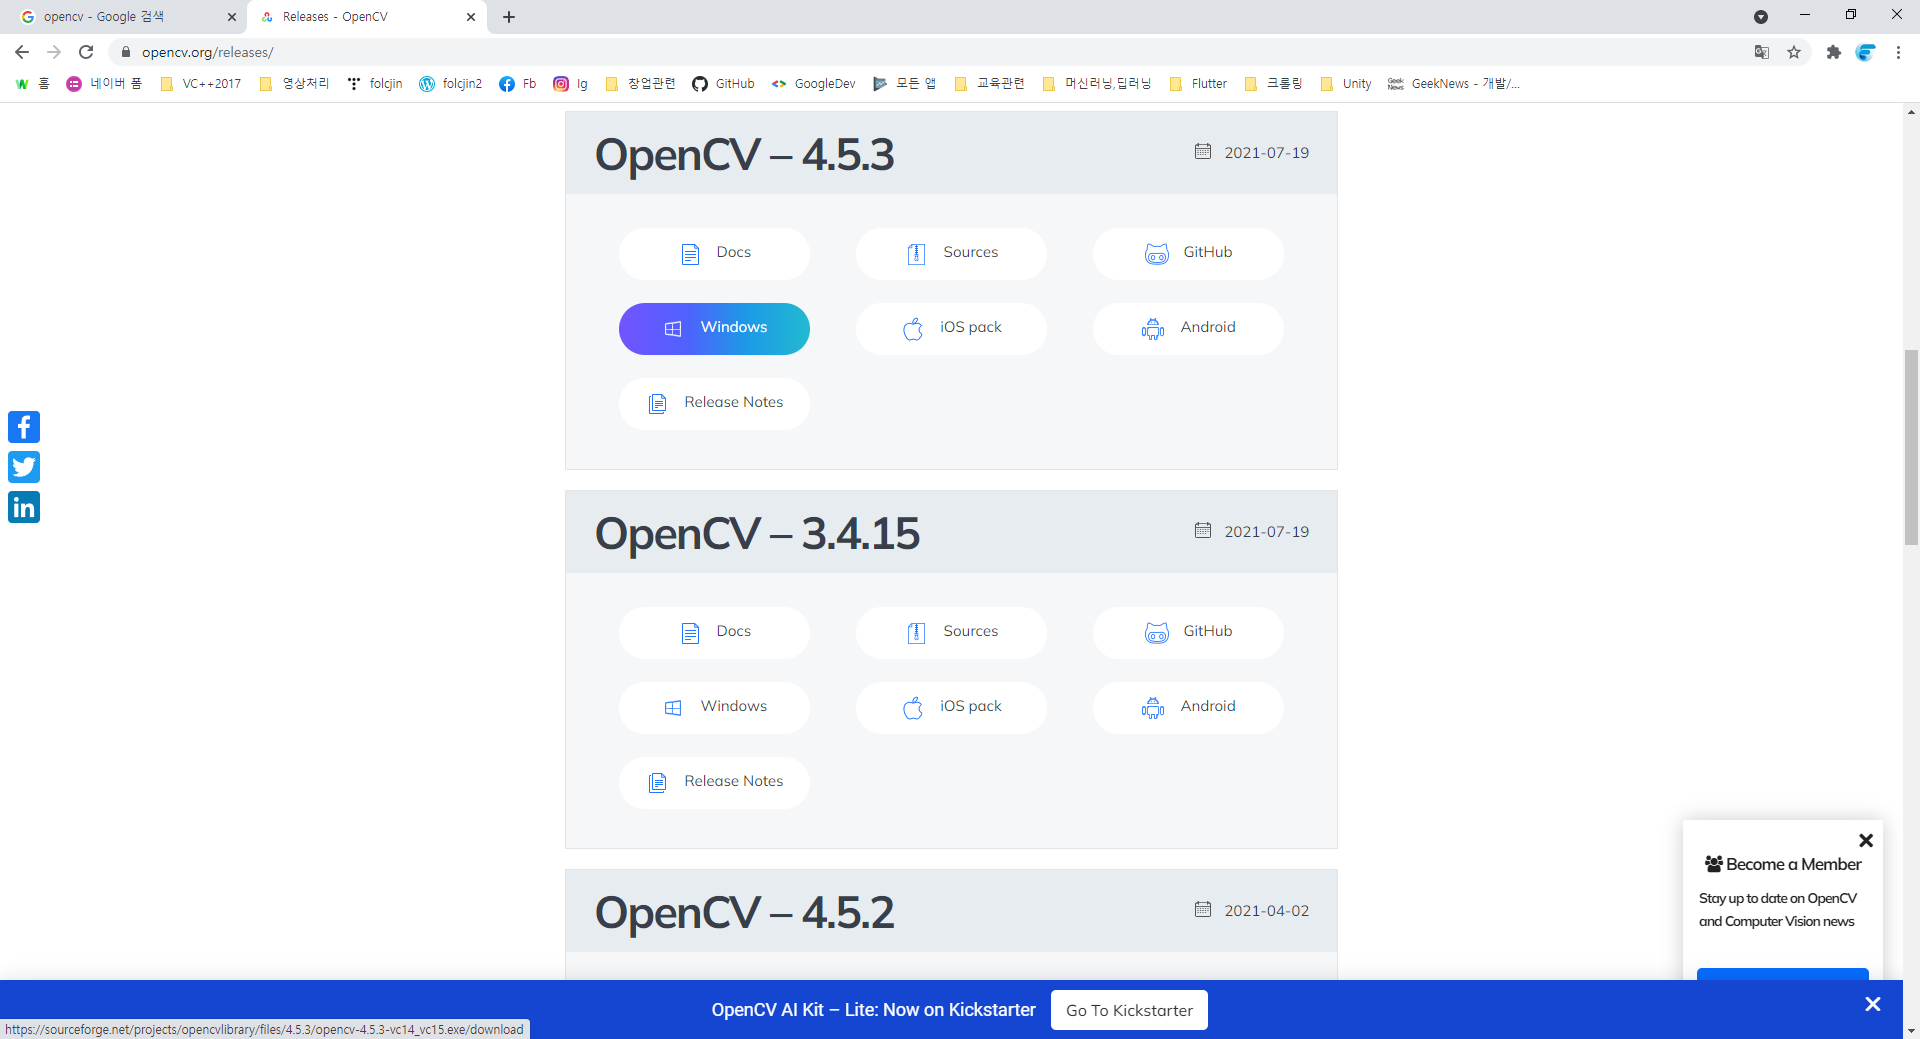Close the Releases - OpenCV tab
The height and width of the screenshot is (1039, 1920).
(x=471, y=17)
